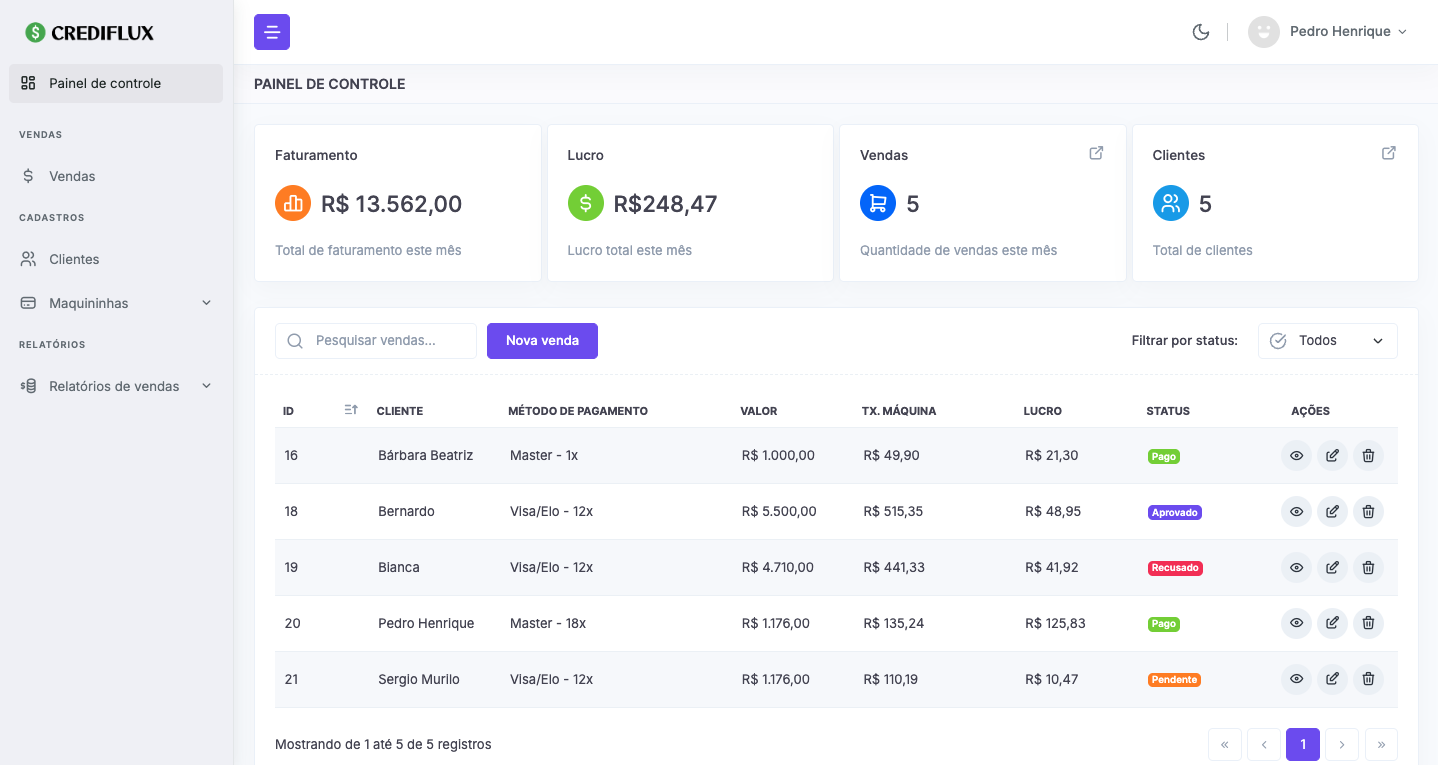Click the Nova venda button
The height and width of the screenshot is (765, 1438).
542,341
